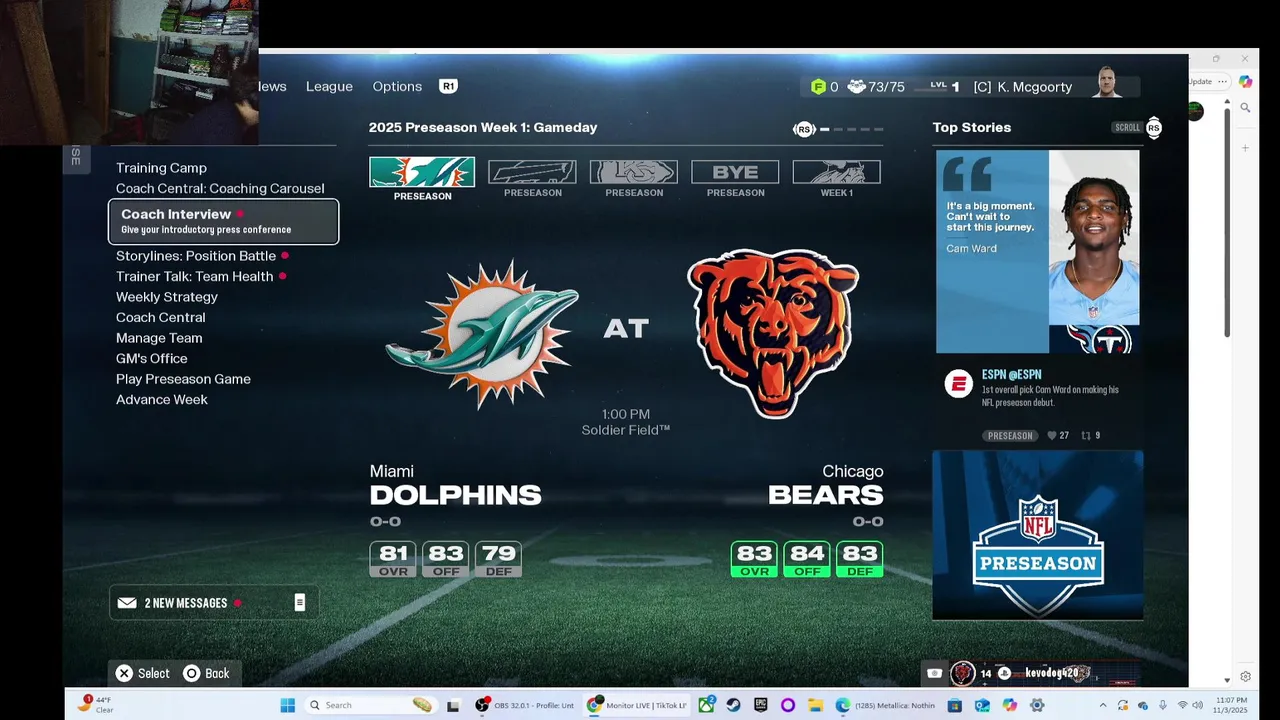The width and height of the screenshot is (1280, 720).
Task: Select the BYE preseason tile
Action: click(735, 172)
